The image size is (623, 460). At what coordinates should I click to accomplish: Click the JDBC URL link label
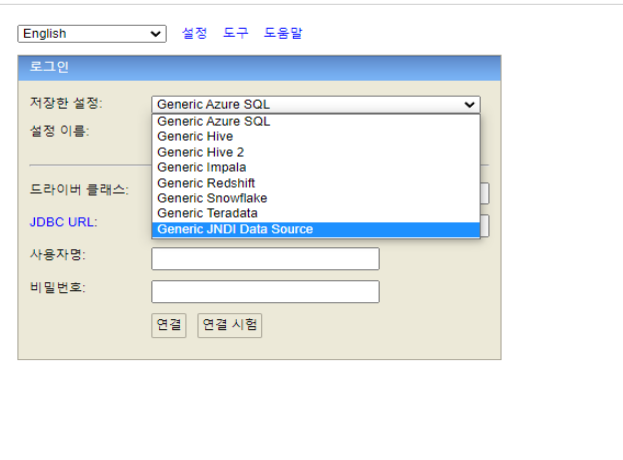tap(62, 222)
